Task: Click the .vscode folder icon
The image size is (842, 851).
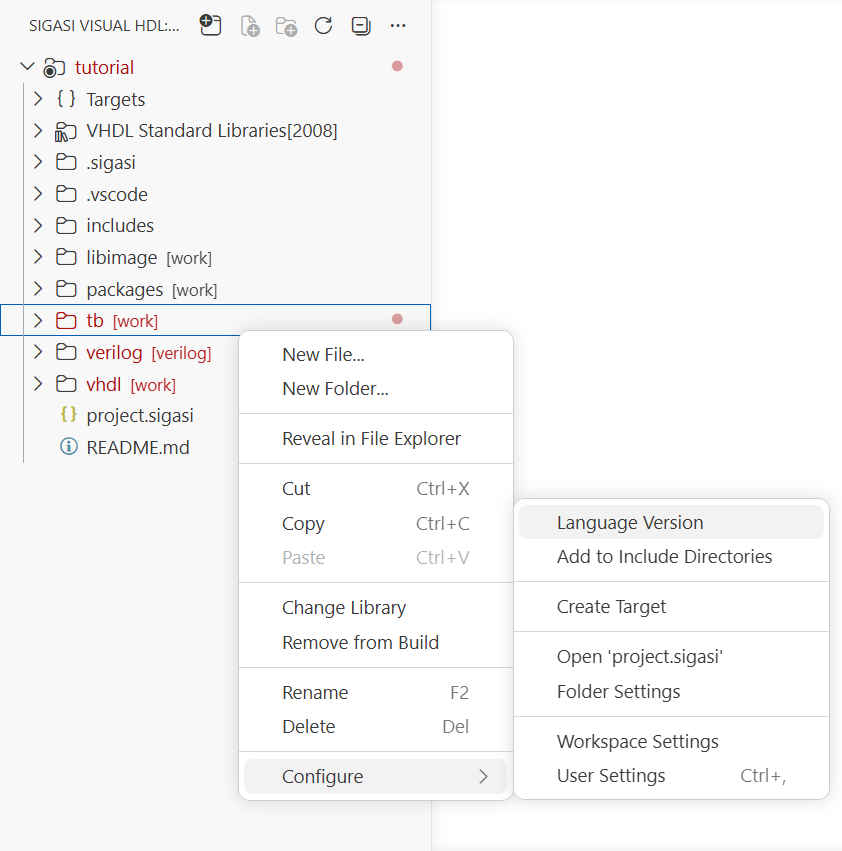Action: tap(66, 194)
